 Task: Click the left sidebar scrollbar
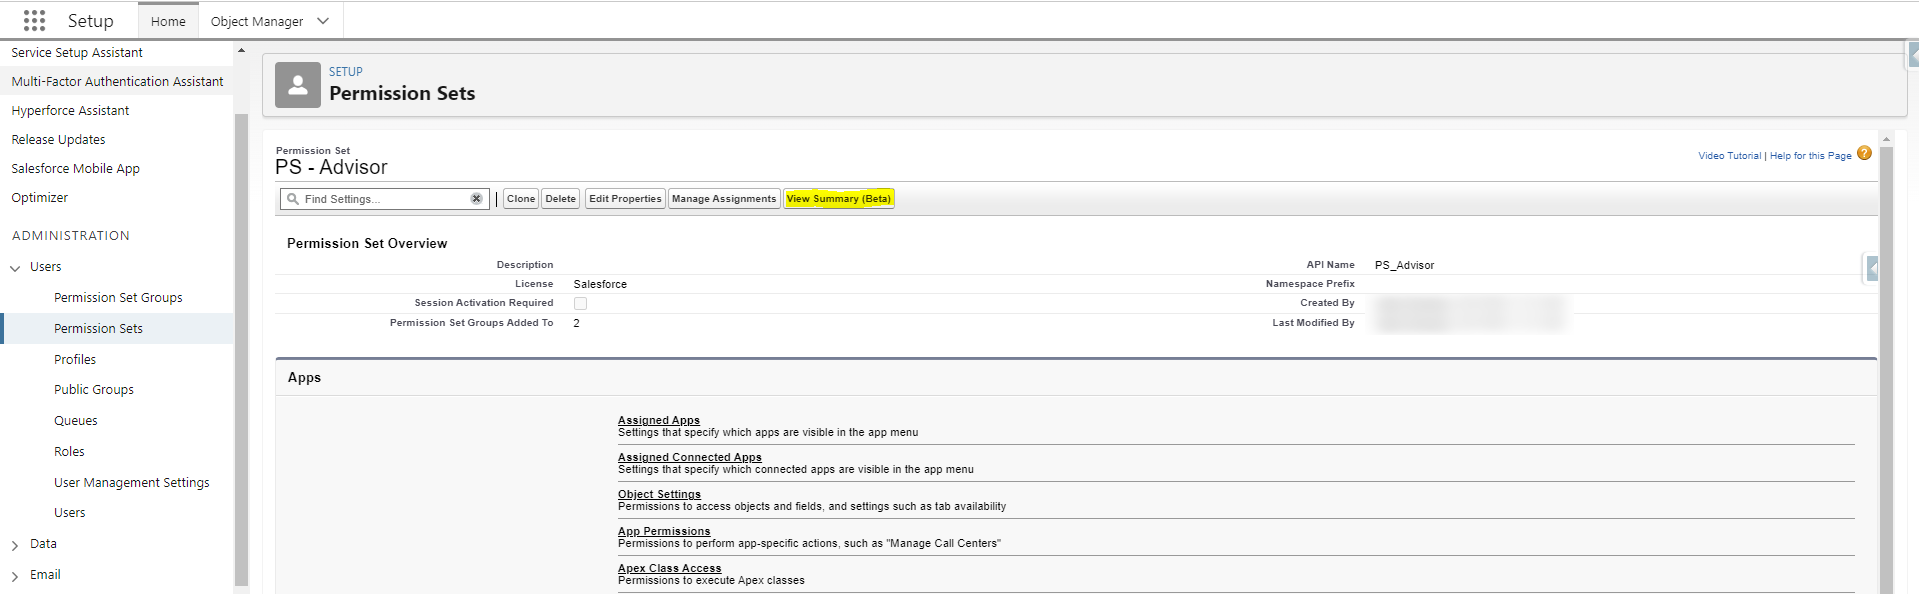241,350
